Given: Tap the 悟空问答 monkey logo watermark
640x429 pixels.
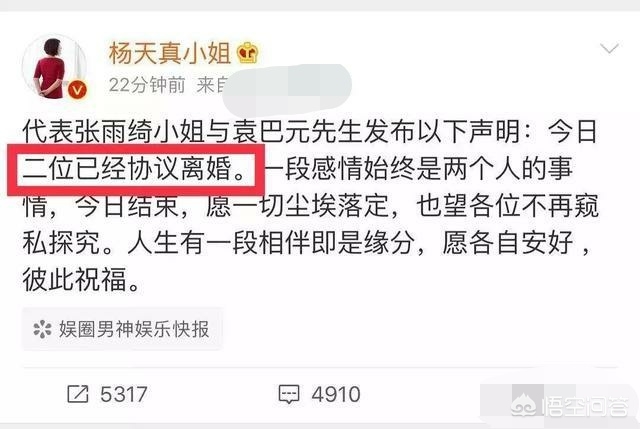Looking at the screenshot, I should (526, 405).
